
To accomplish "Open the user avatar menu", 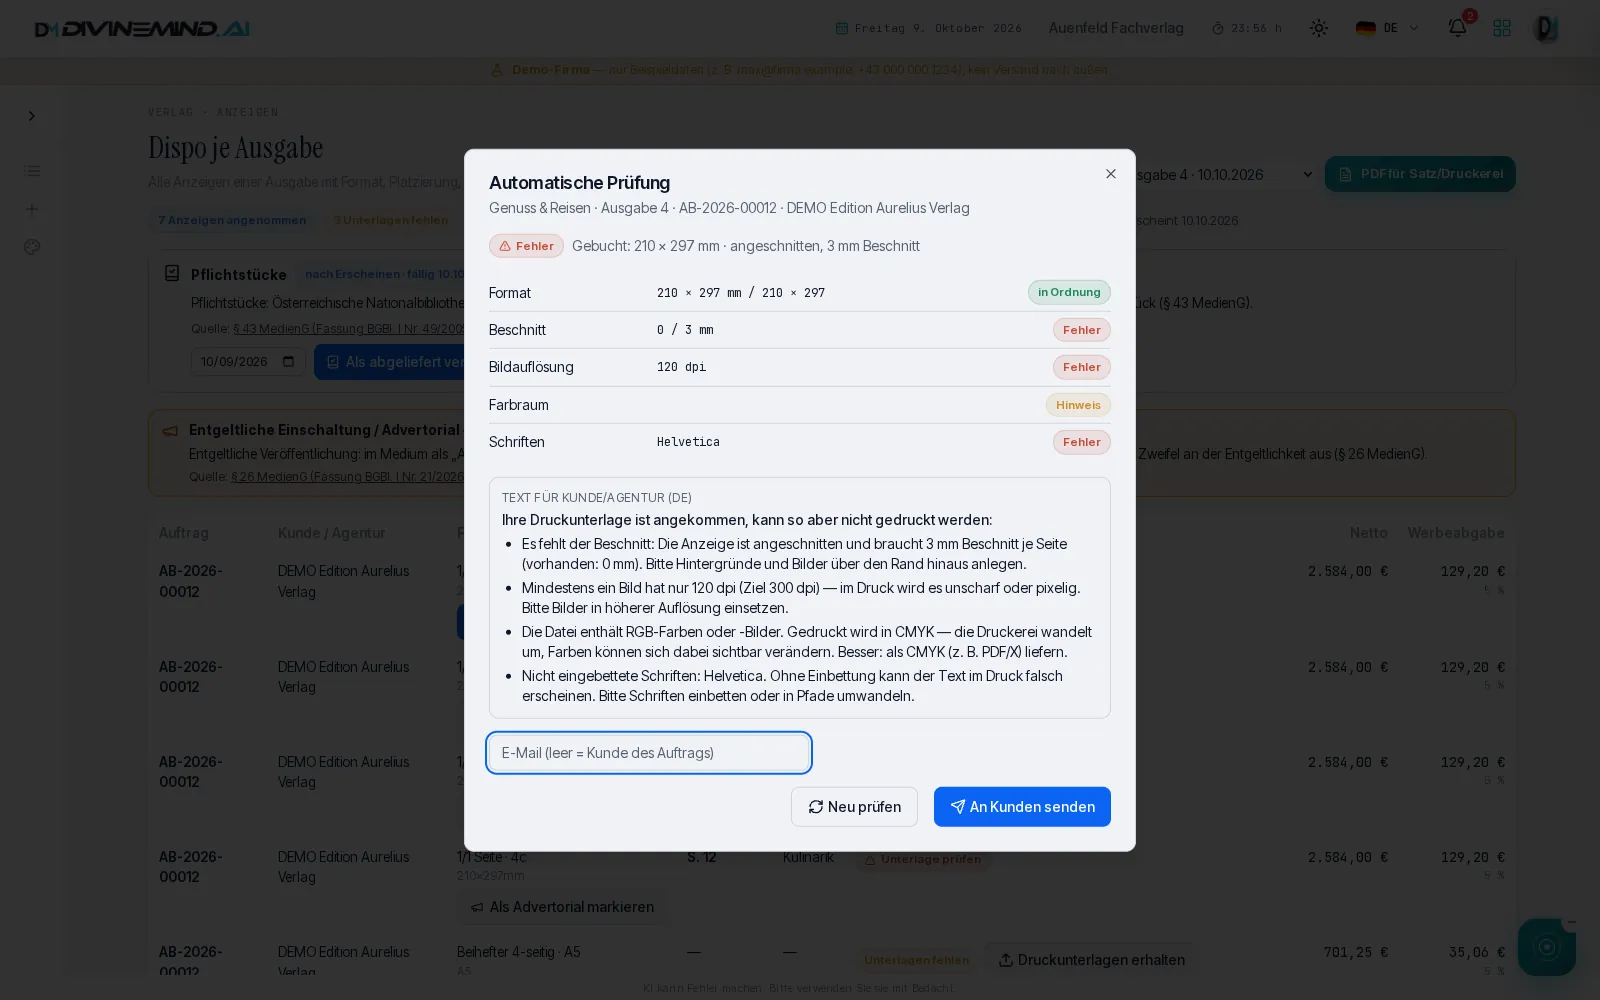I will coord(1546,28).
